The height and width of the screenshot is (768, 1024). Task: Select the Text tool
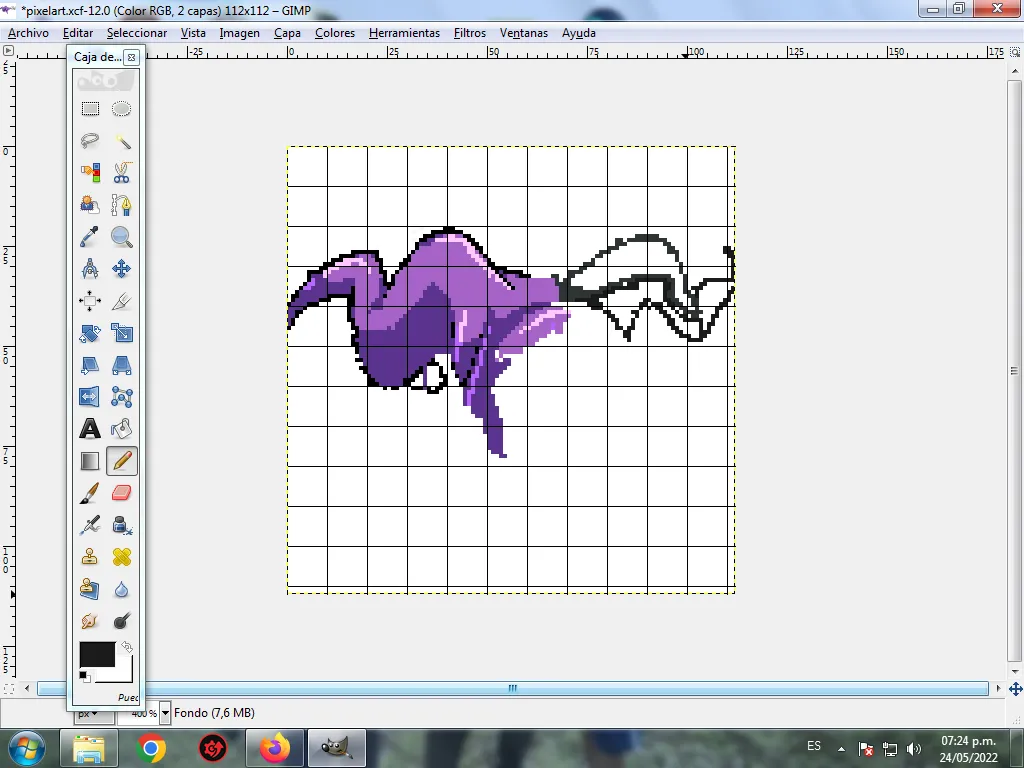[90, 428]
